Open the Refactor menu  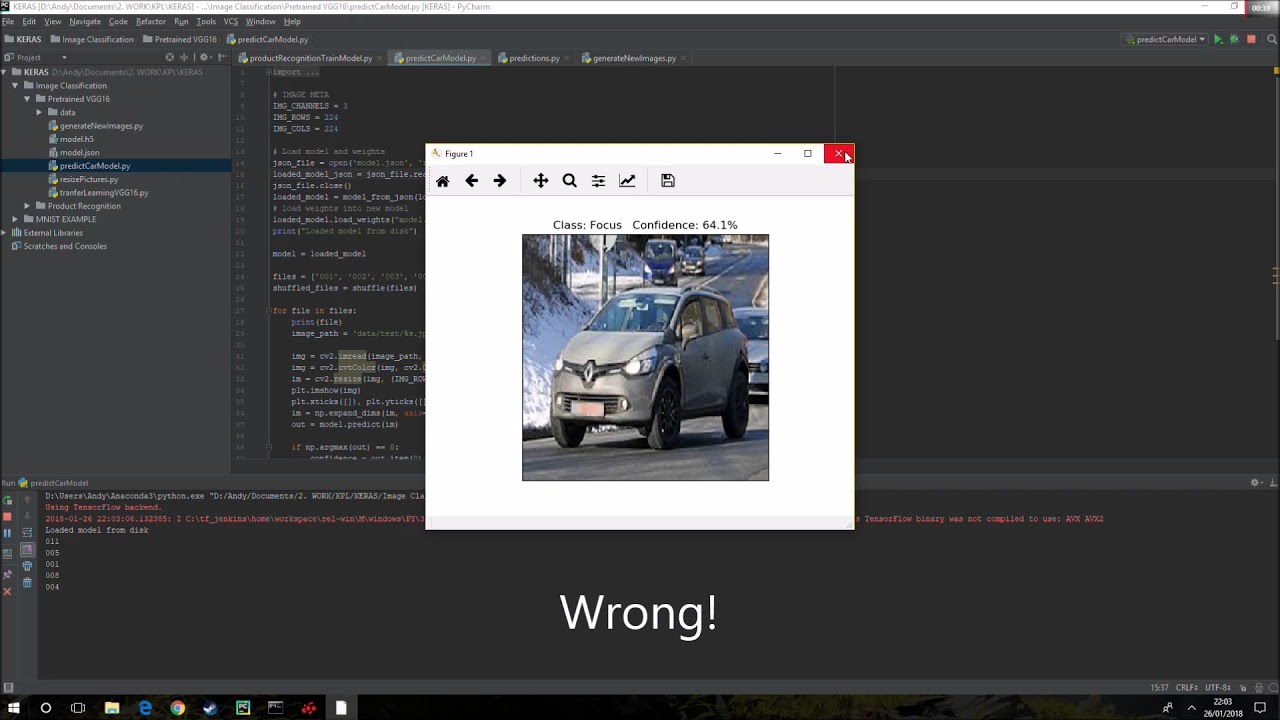tap(151, 21)
